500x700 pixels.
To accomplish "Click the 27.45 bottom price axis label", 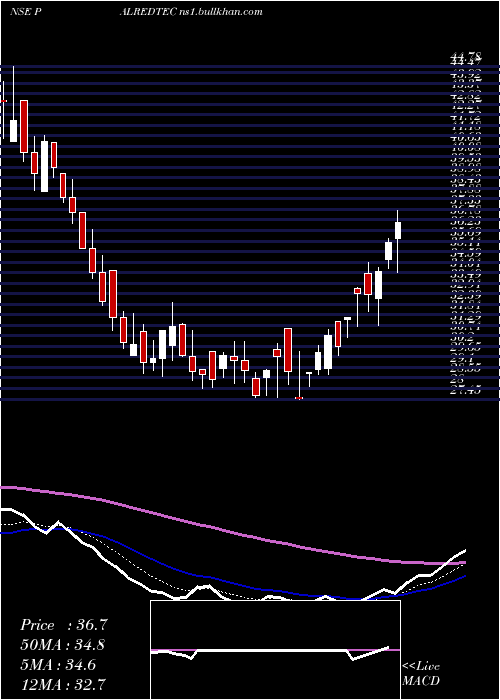I will (x=466, y=391).
